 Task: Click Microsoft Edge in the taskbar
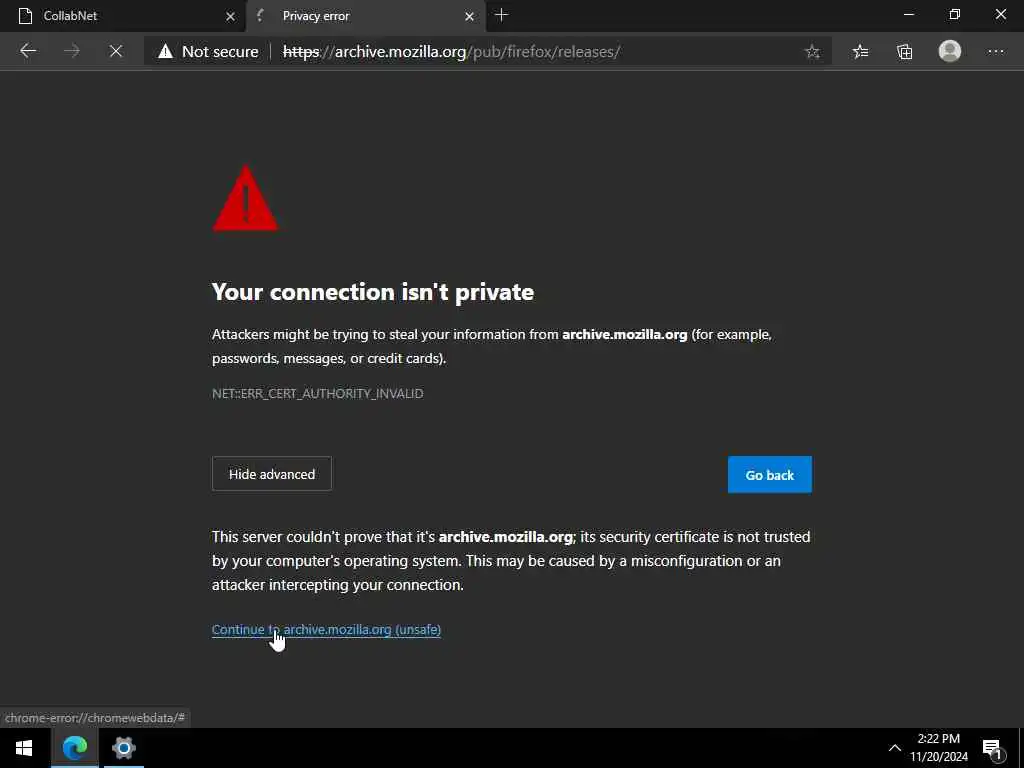coord(74,748)
